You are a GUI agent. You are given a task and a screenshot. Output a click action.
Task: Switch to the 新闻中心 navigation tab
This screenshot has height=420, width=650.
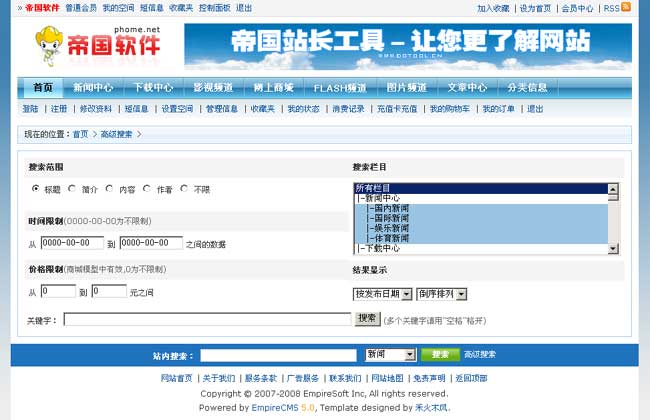click(92, 87)
